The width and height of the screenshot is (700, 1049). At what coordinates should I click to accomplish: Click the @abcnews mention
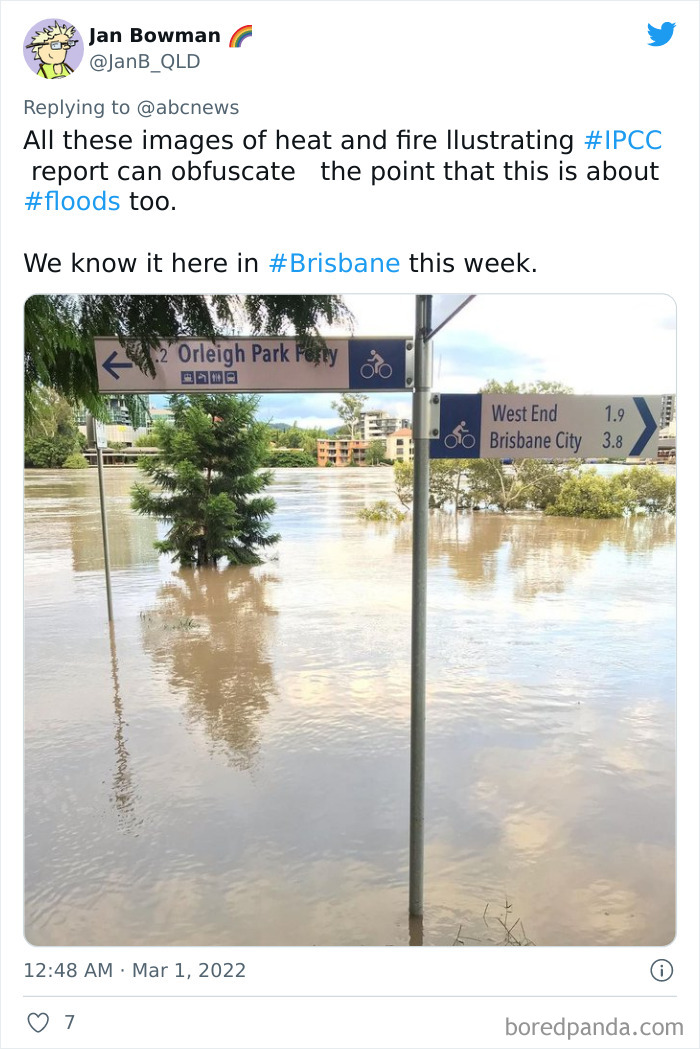pyautogui.click(x=189, y=107)
